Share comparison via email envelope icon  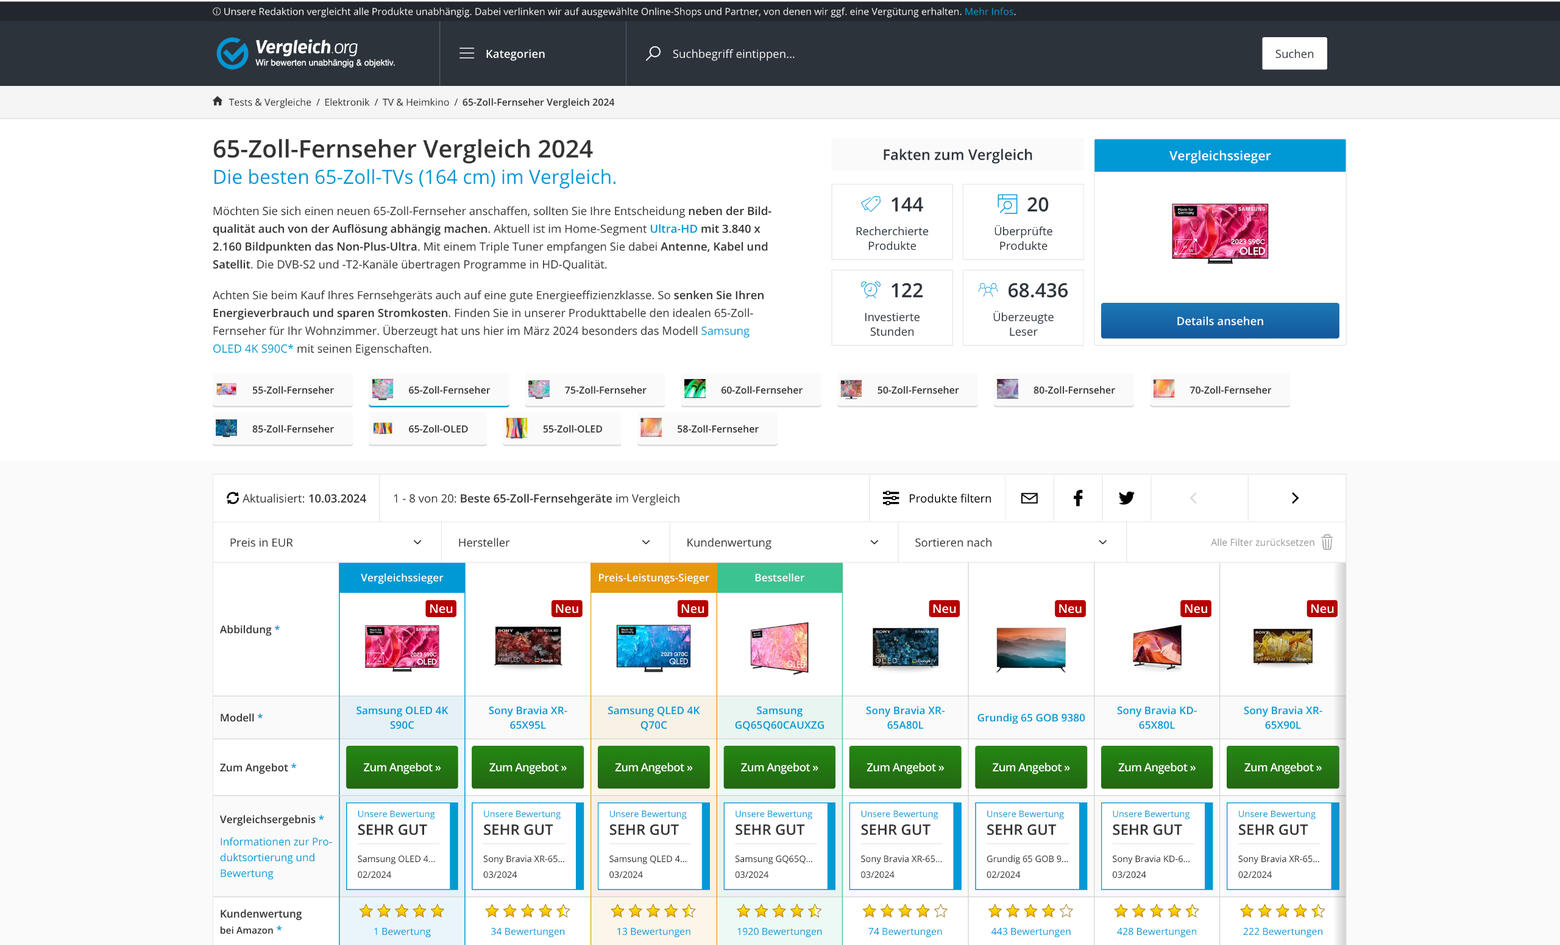pyautogui.click(x=1029, y=498)
